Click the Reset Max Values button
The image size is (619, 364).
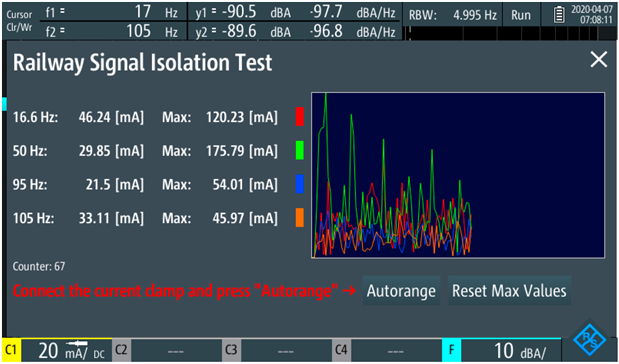click(509, 291)
